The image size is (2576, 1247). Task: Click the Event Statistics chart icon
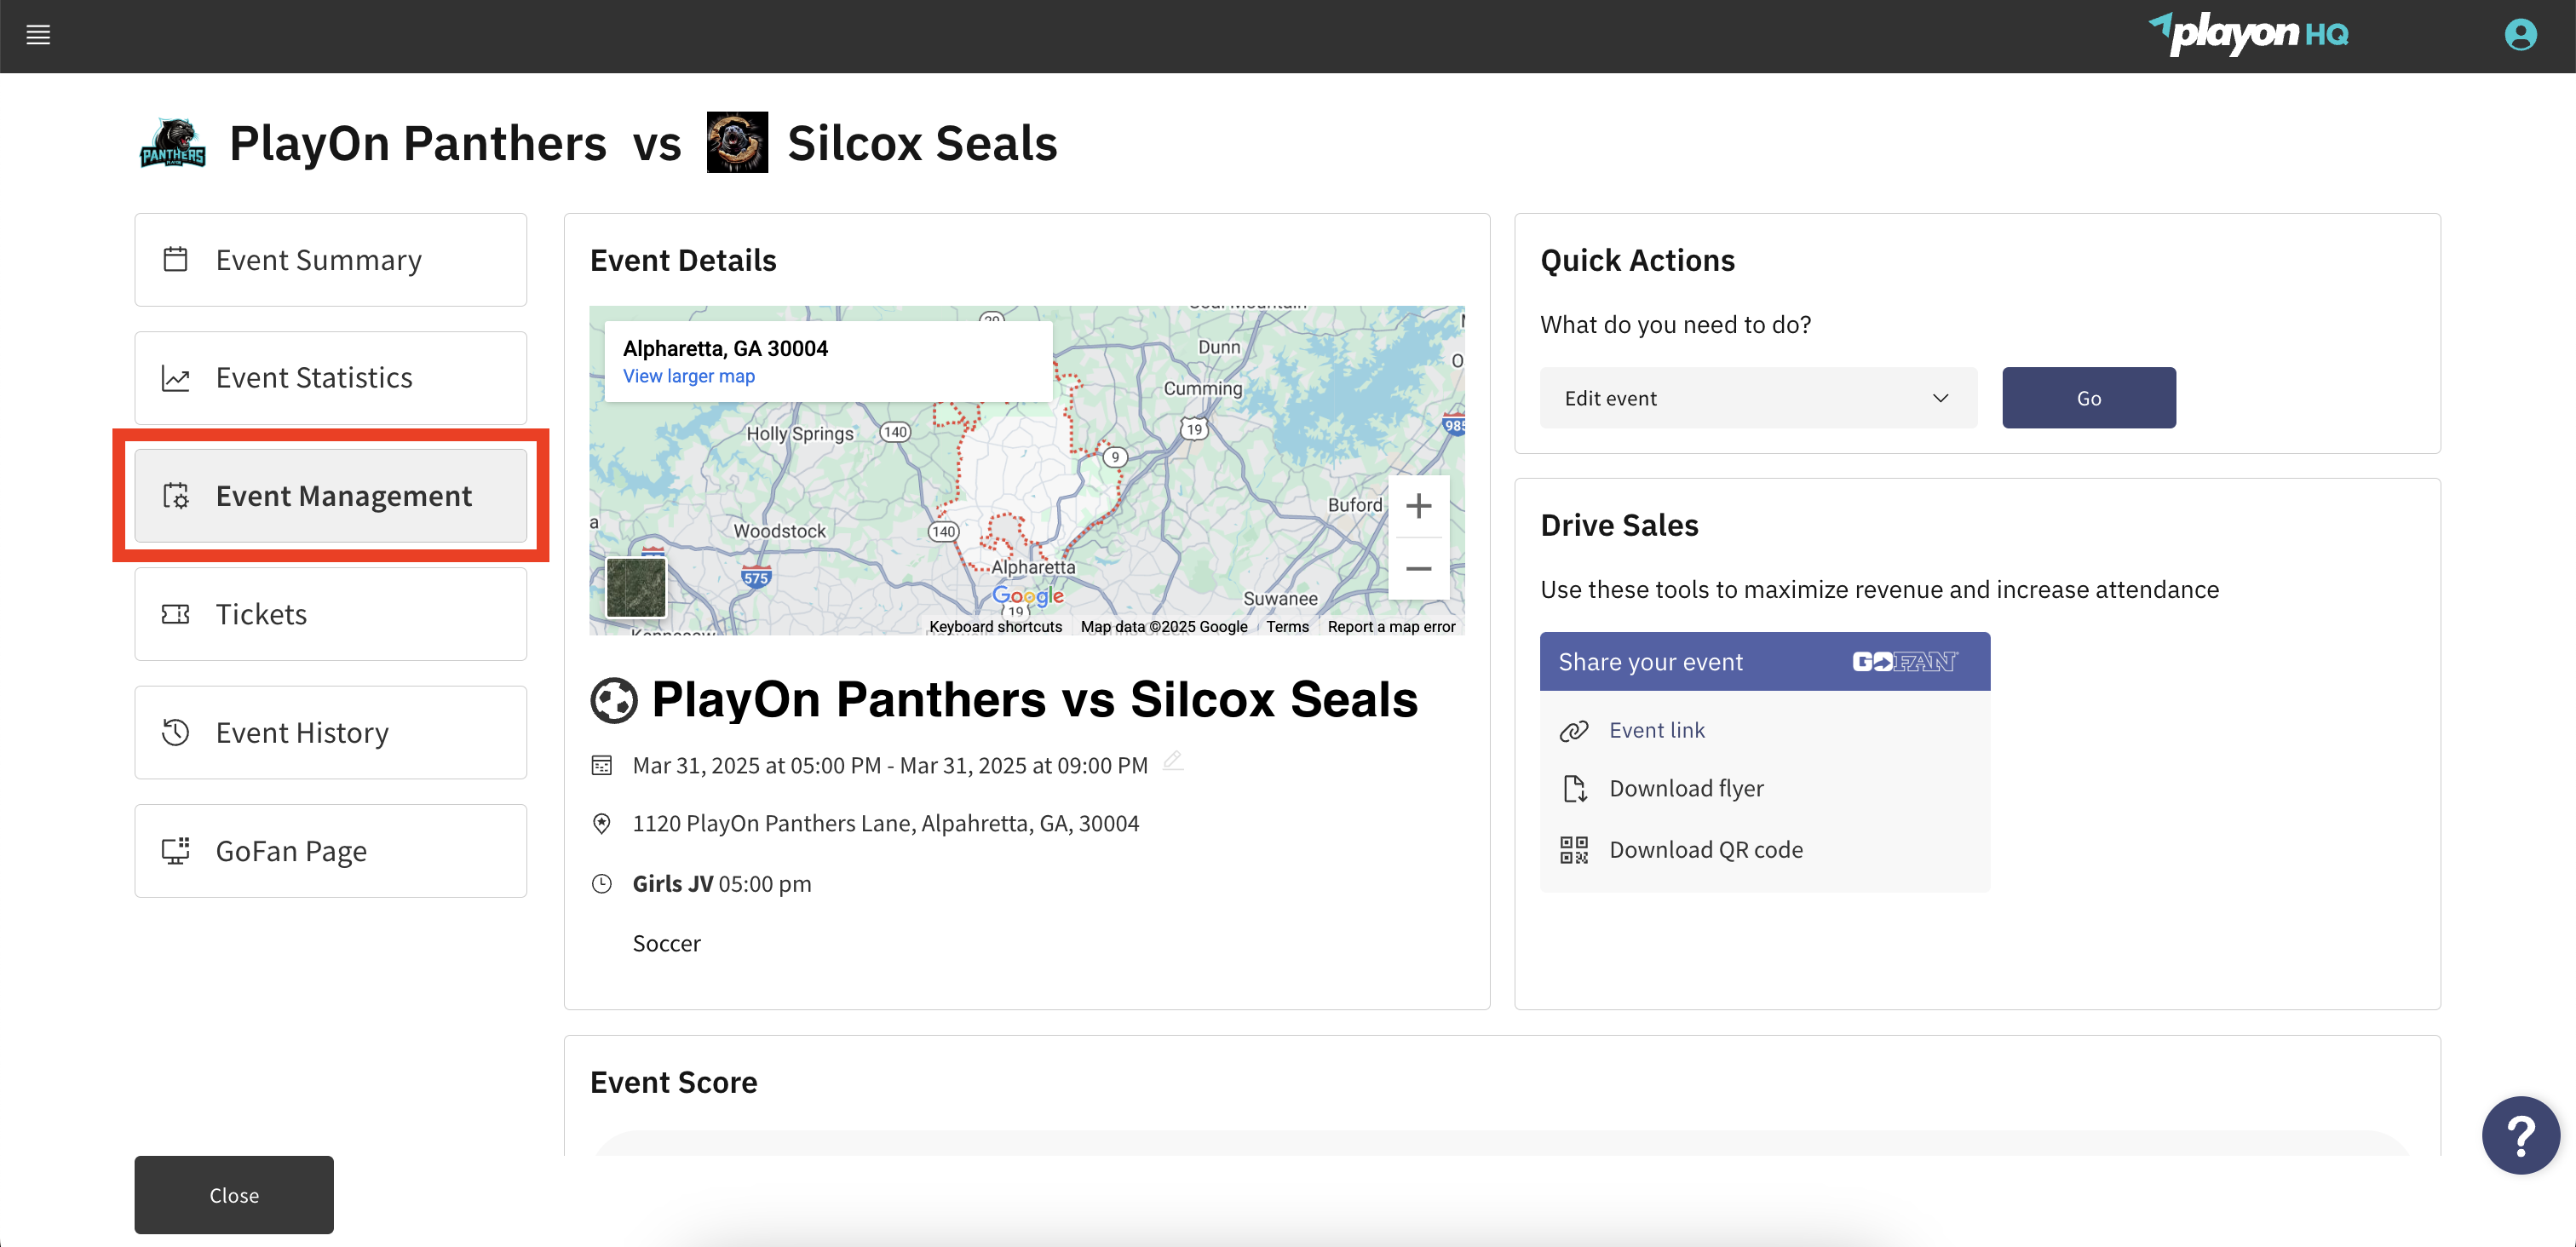[176, 377]
